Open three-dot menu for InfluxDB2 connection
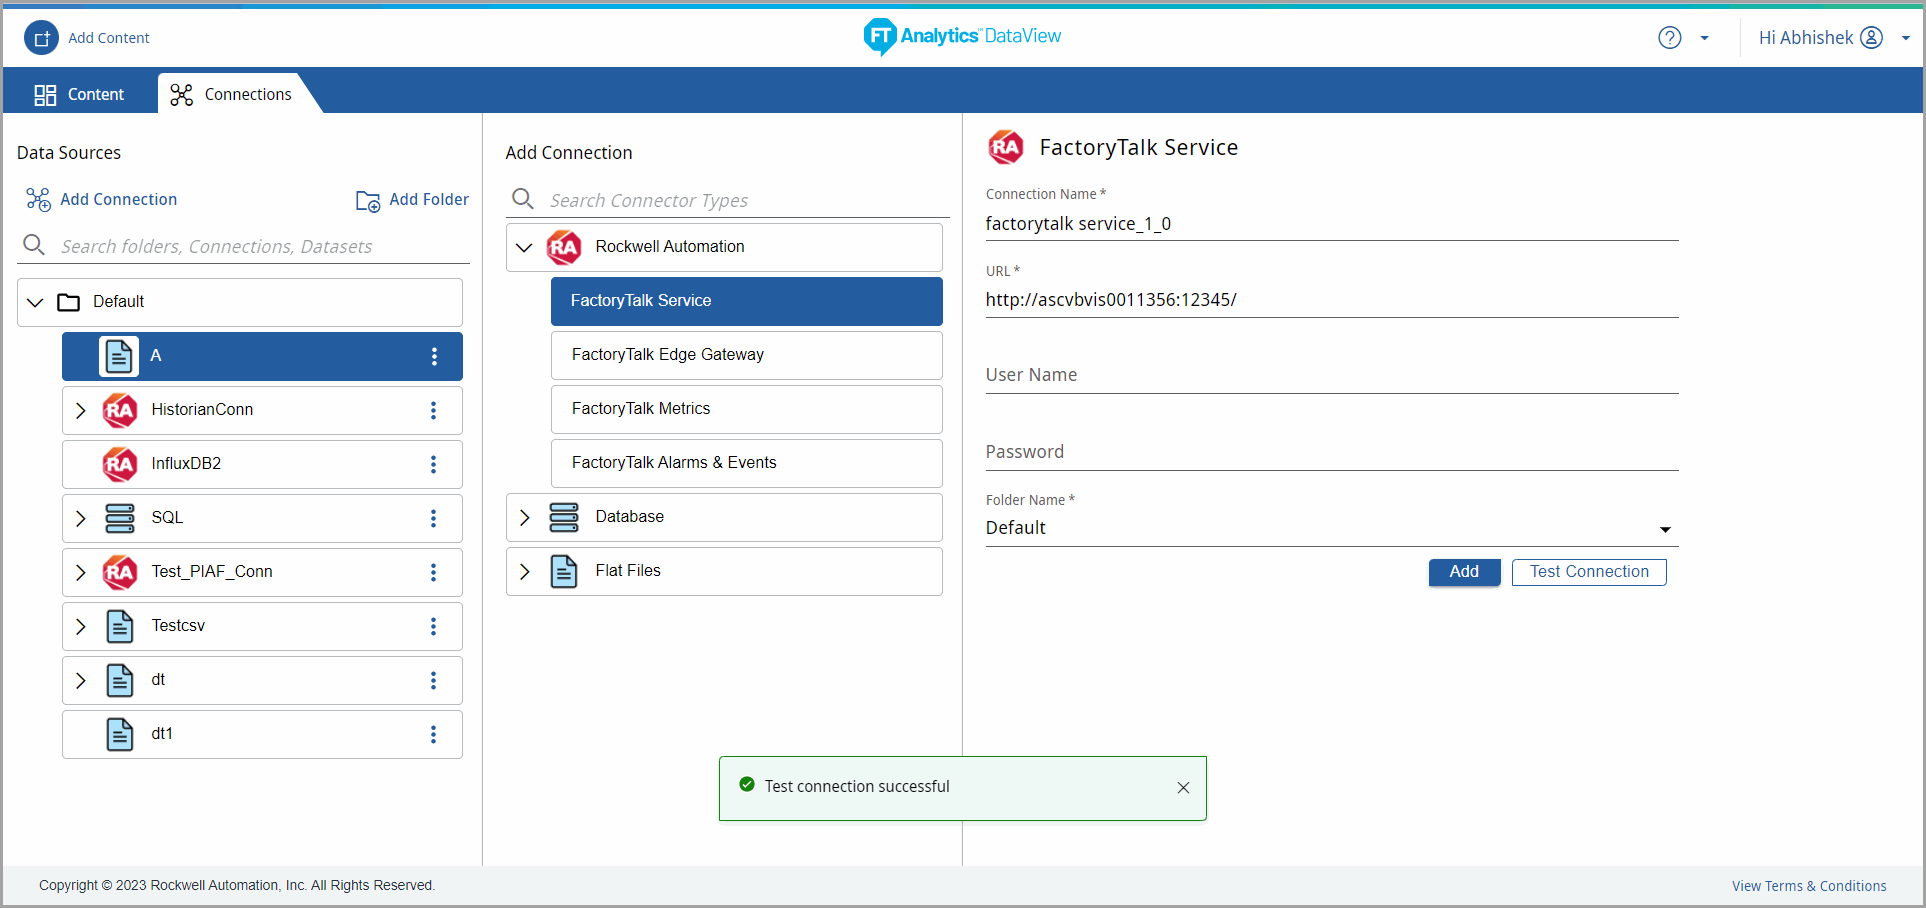Image resolution: width=1926 pixels, height=908 pixels. [x=433, y=464]
